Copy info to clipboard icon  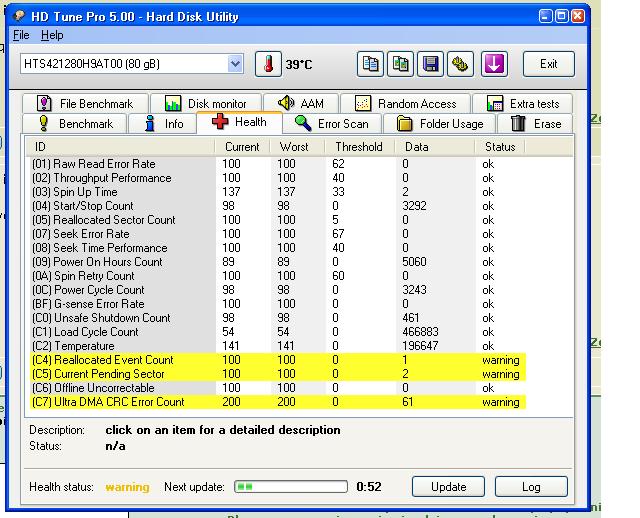coord(370,64)
